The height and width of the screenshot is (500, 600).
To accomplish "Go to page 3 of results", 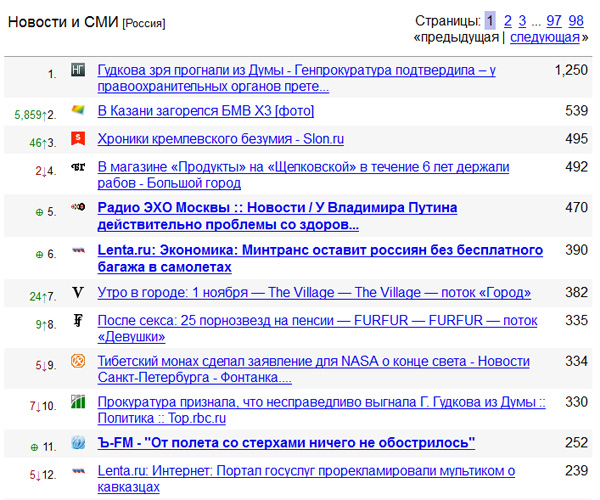I will coord(522,20).
